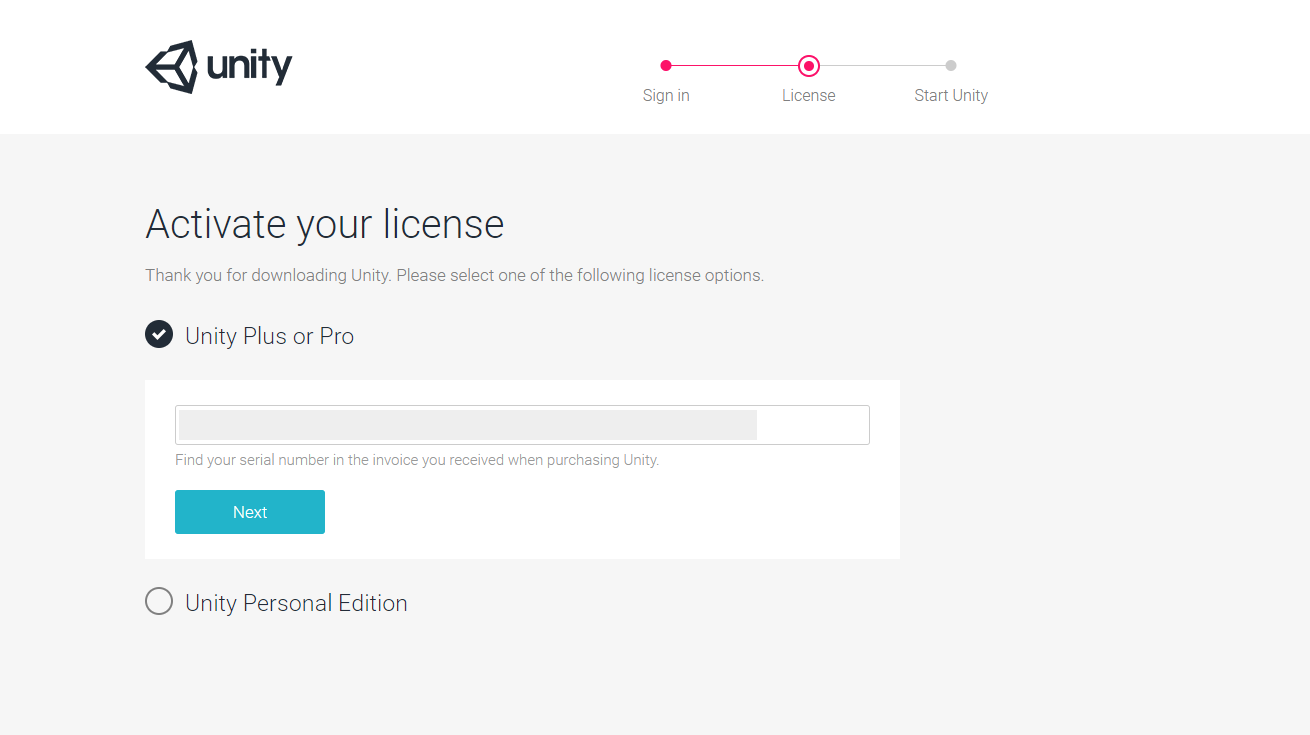Click the Thank you for downloading Unity text
The width and height of the screenshot is (1310, 735).
pyautogui.click(x=454, y=275)
